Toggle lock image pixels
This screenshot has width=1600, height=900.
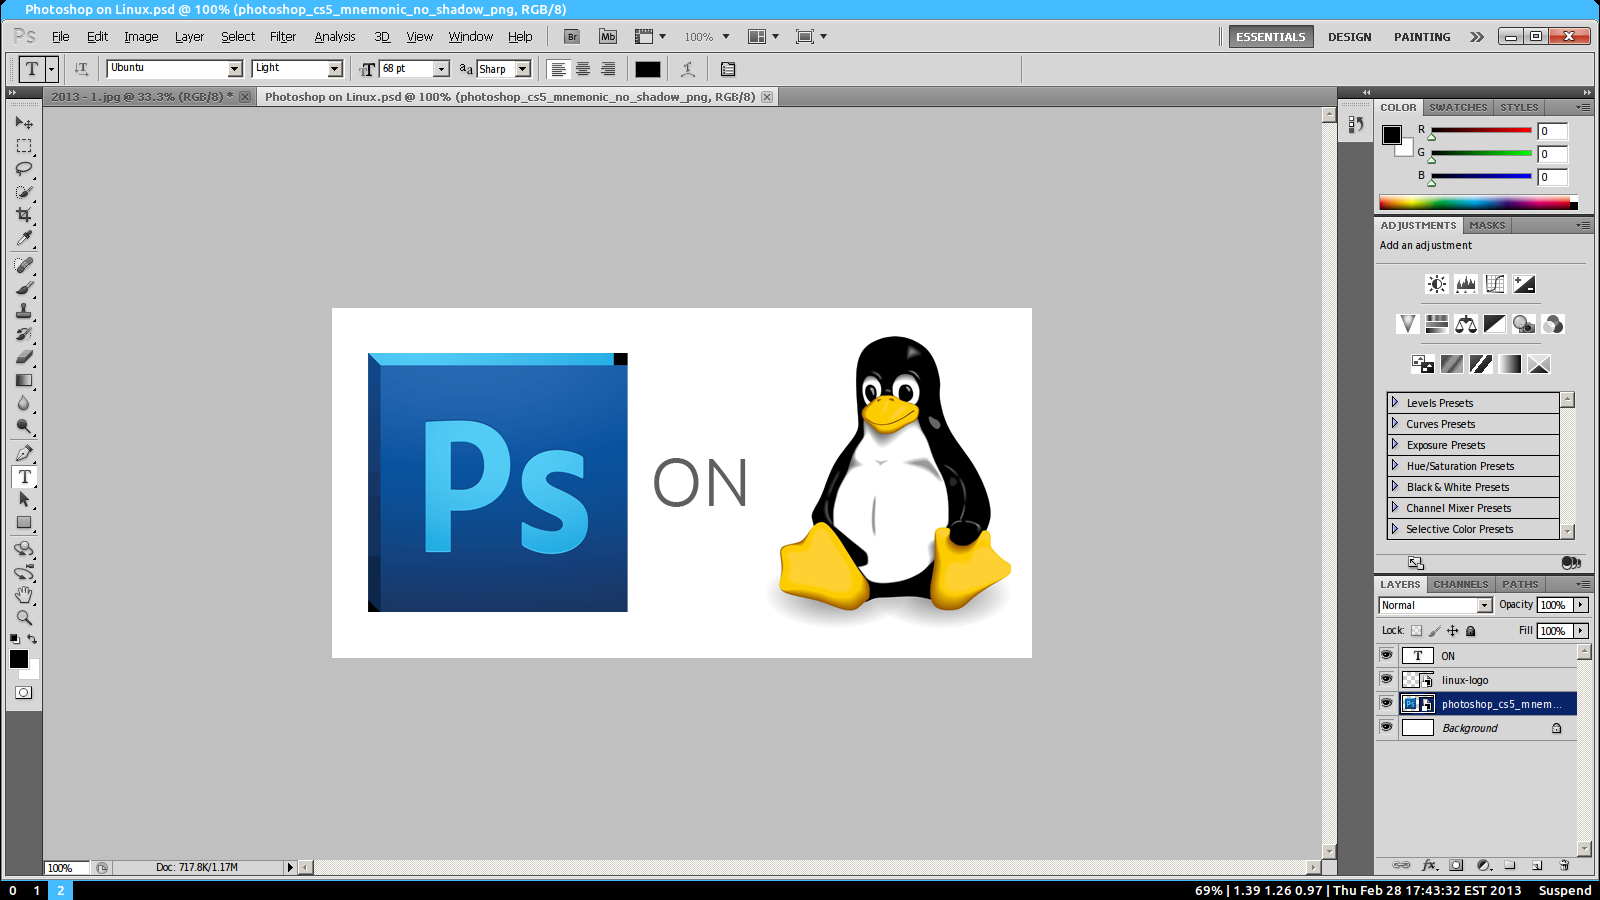pyautogui.click(x=1435, y=631)
